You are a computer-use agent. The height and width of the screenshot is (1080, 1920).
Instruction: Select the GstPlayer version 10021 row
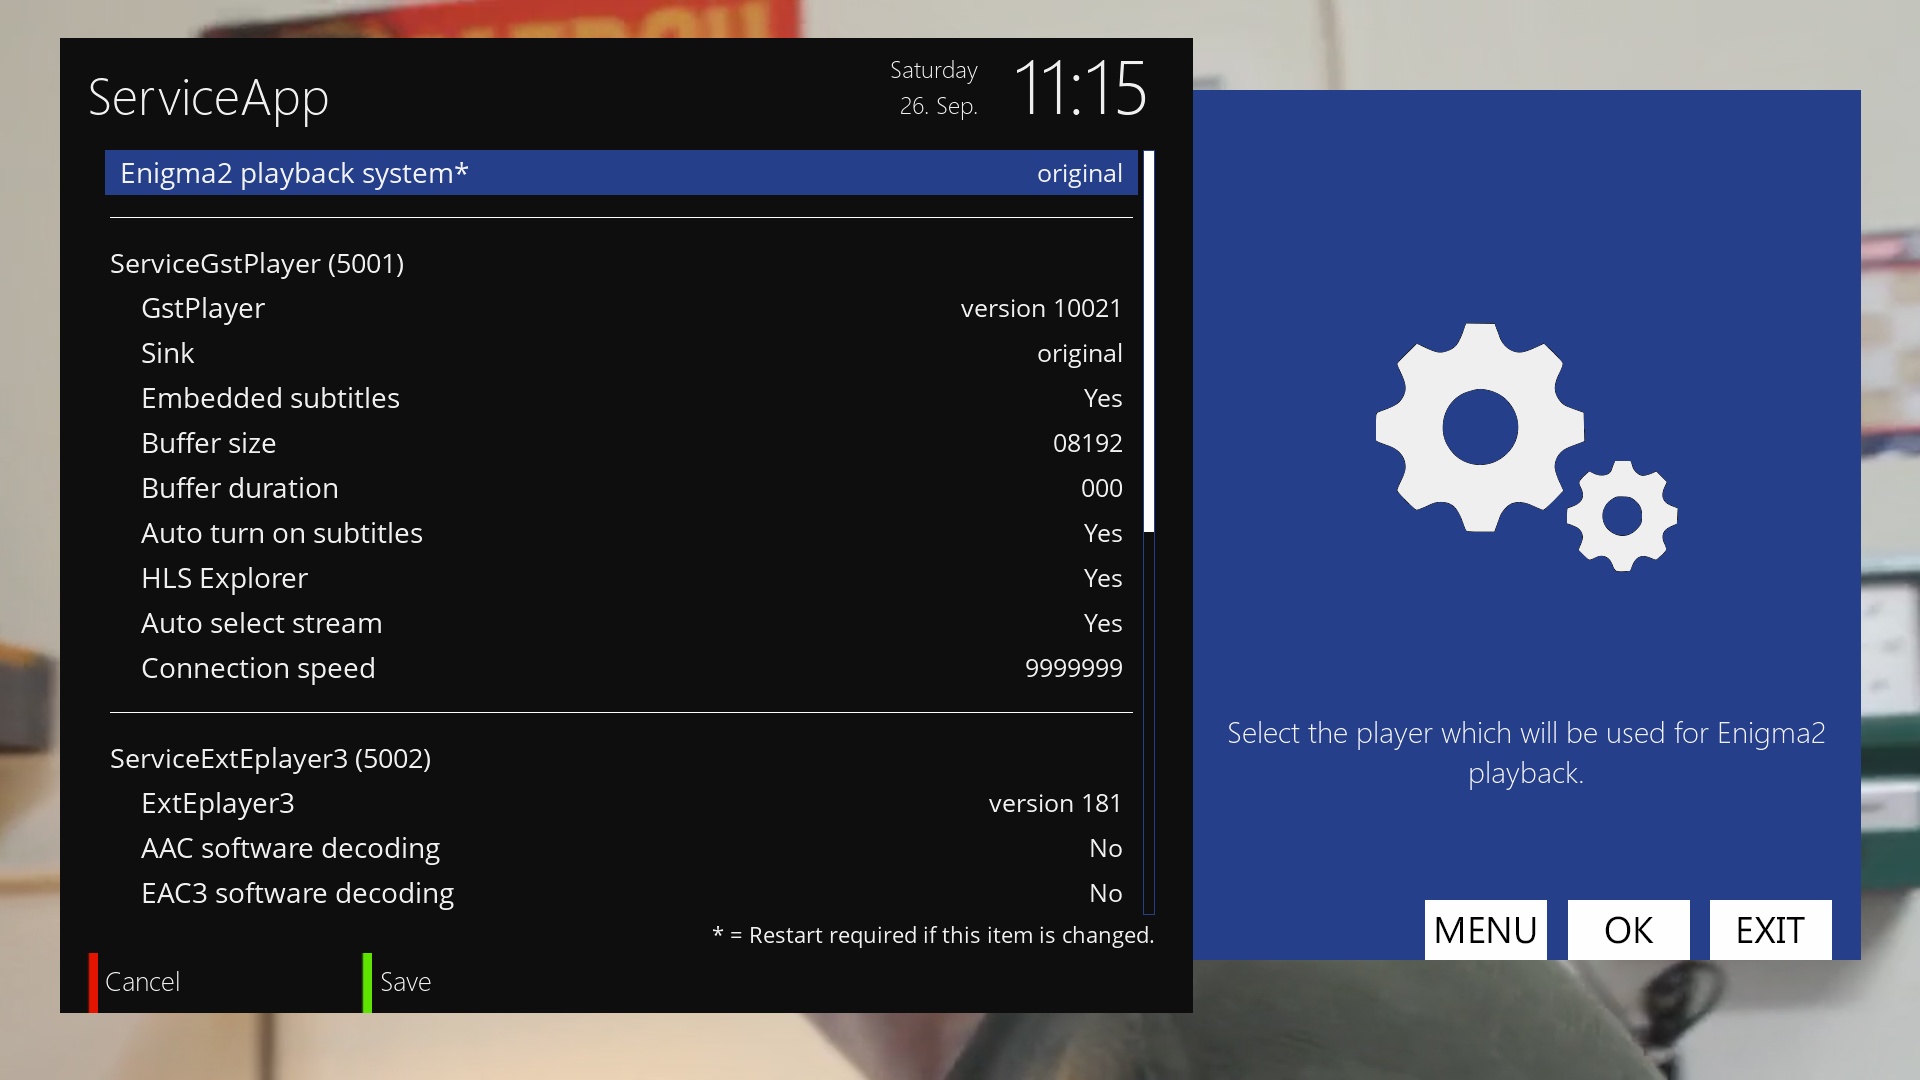point(621,308)
